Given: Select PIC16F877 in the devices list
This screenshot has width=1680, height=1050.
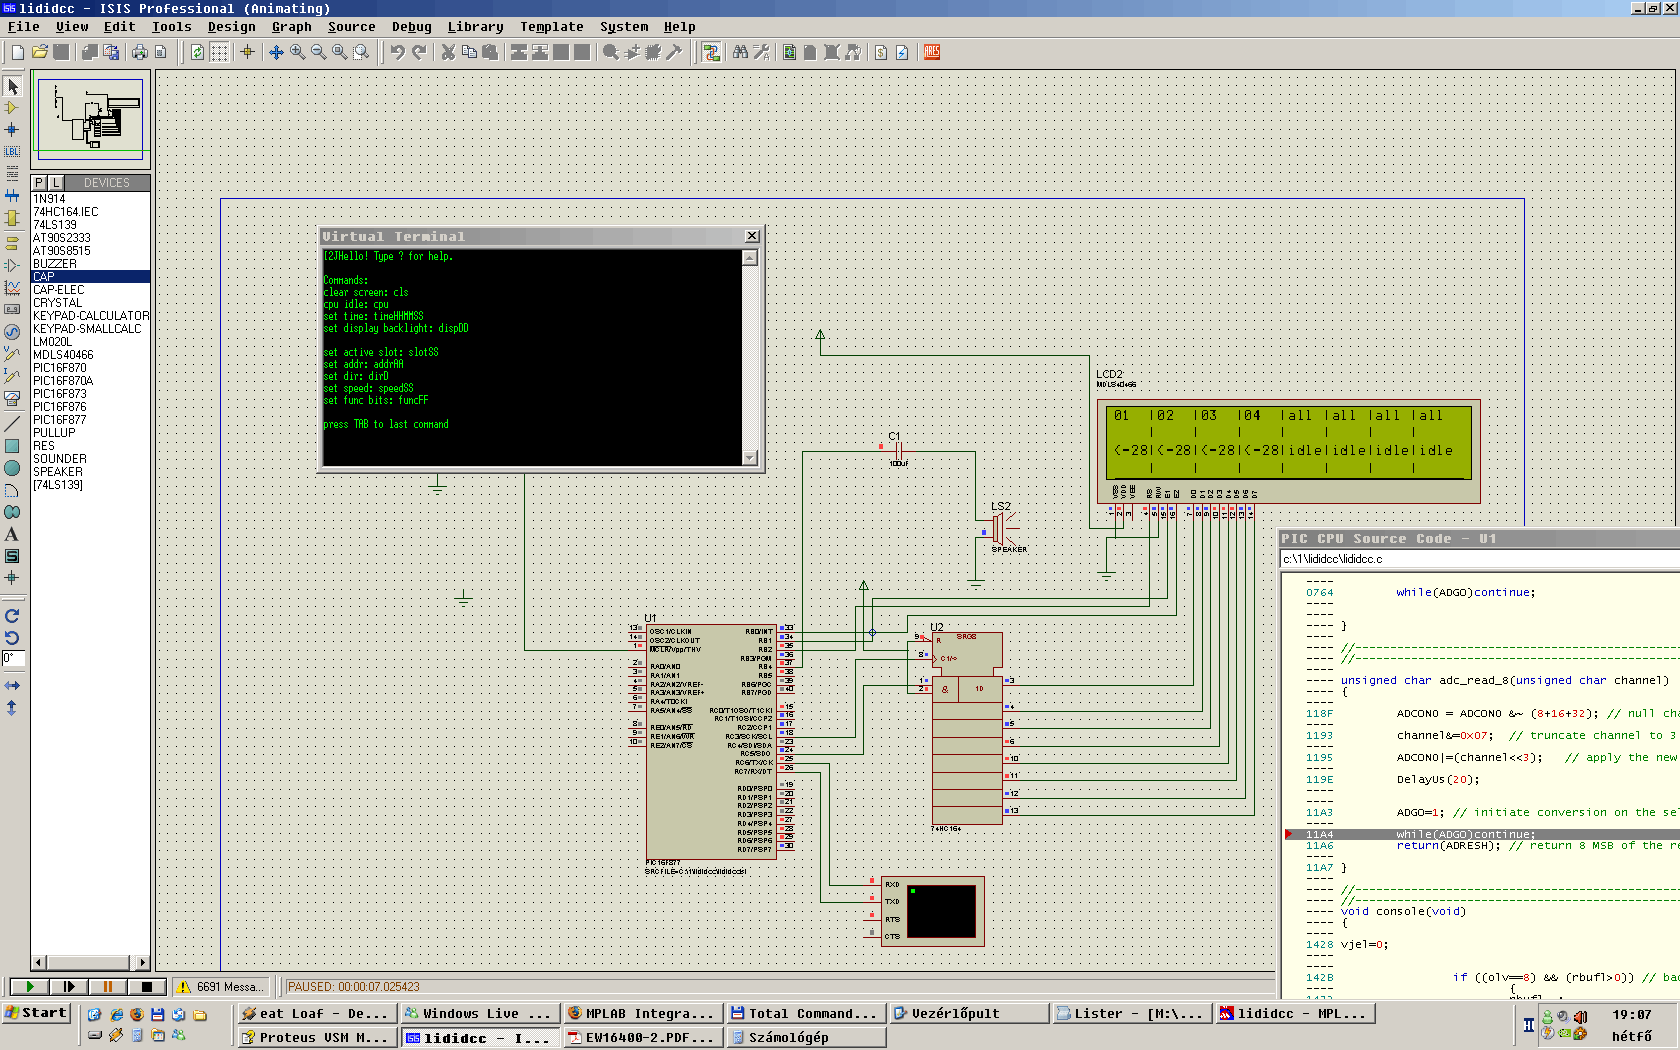Looking at the screenshot, I should pyautogui.click(x=60, y=420).
